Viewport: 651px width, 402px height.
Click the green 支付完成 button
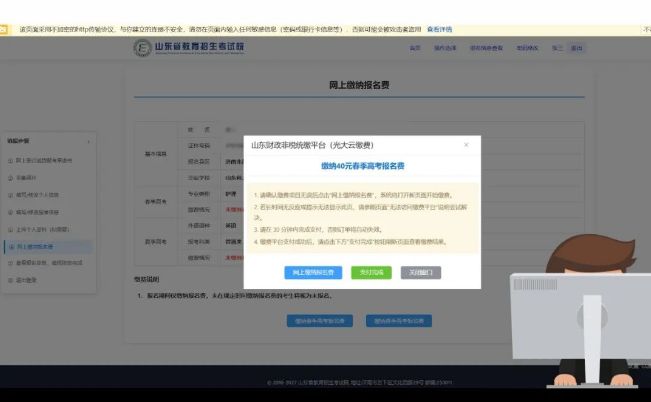click(371, 272)
